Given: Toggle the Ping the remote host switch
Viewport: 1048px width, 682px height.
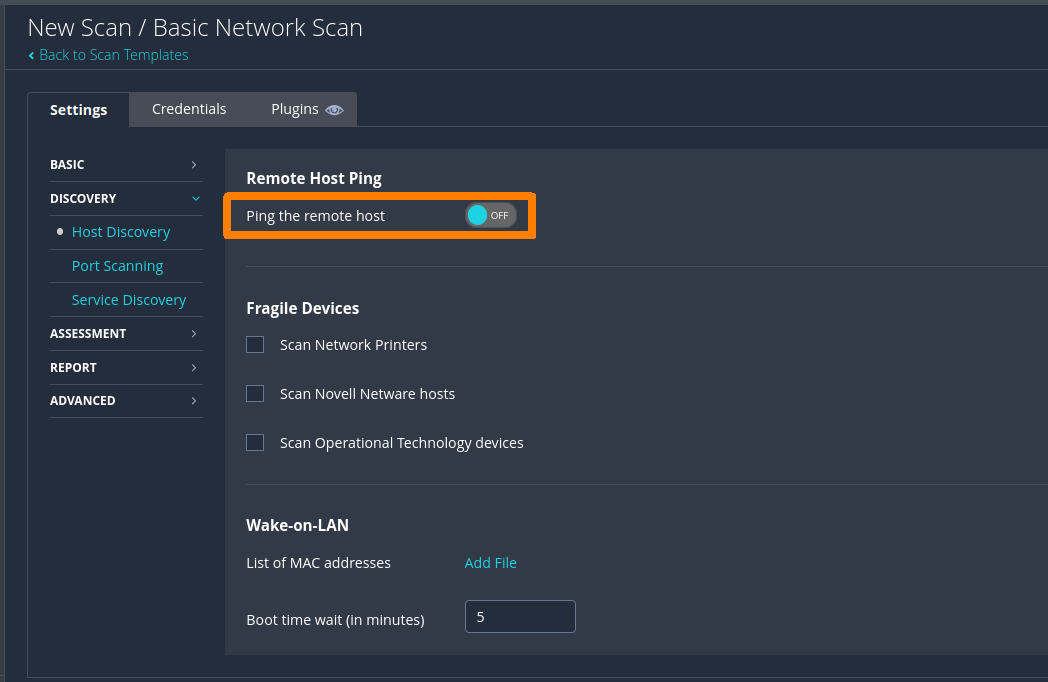Looking at the screenshot, I should (x=490, y=215).
